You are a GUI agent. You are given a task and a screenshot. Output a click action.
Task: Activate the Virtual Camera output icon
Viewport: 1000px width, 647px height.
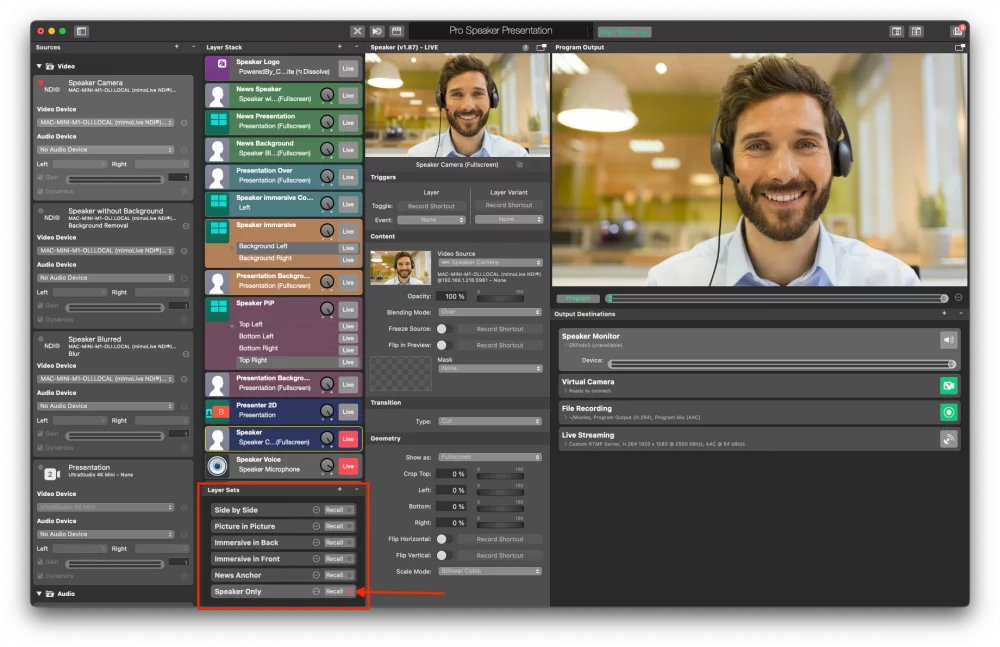tap(948, 385)
